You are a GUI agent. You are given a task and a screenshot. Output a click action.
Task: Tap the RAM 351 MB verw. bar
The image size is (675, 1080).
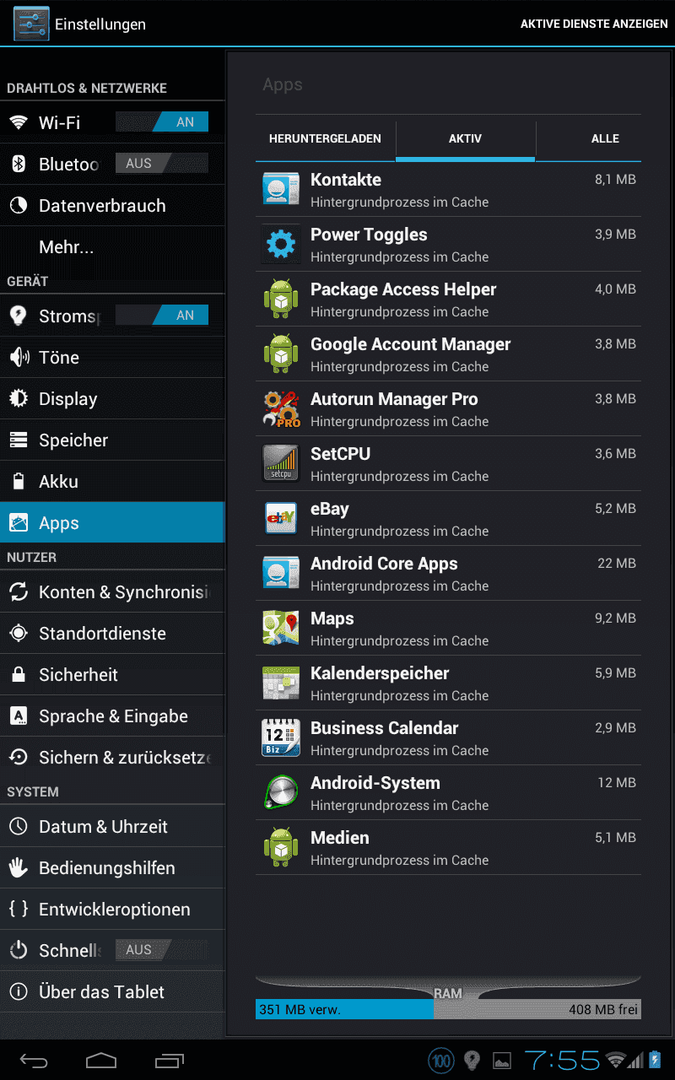pyautogui.click(x=344, y=1010)
